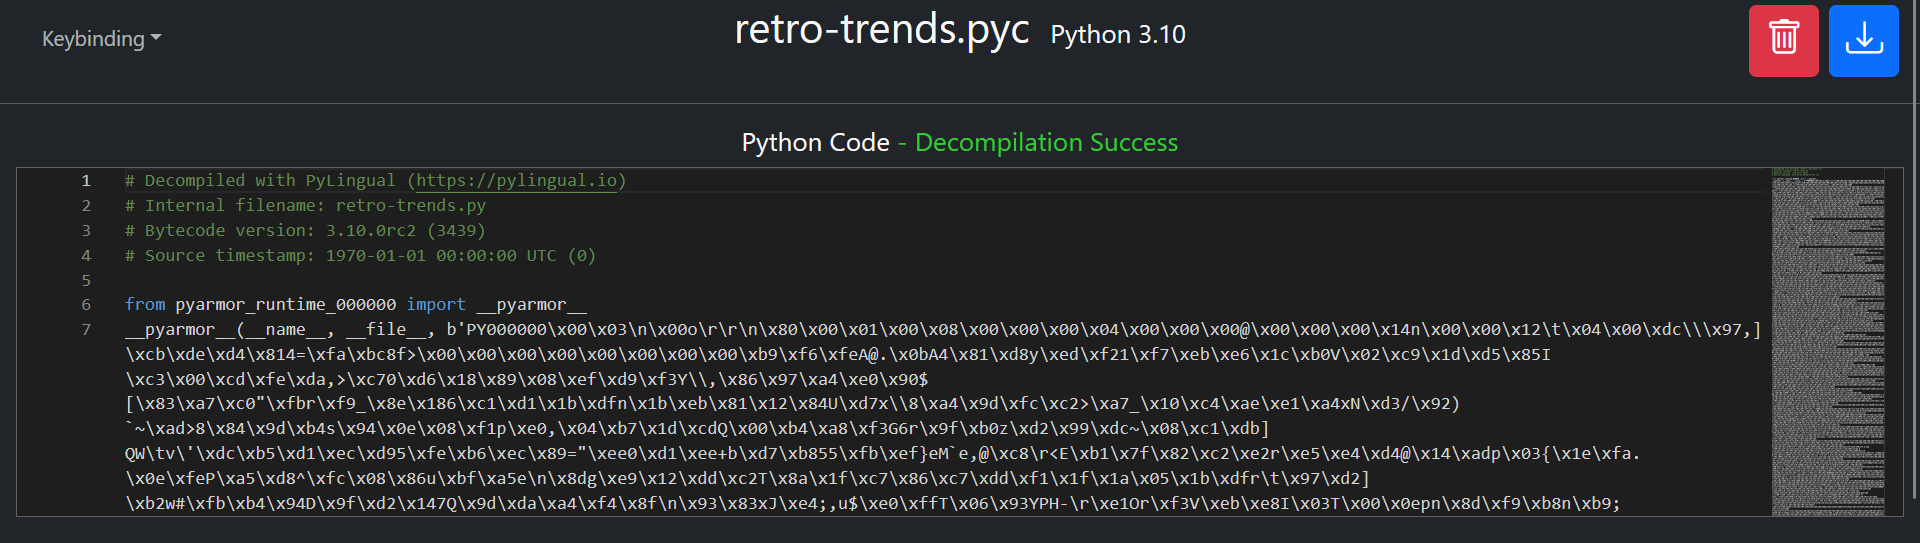Place cursor on Internal filename comment line
1920x543 pixels.
click(x=305, y=206)
